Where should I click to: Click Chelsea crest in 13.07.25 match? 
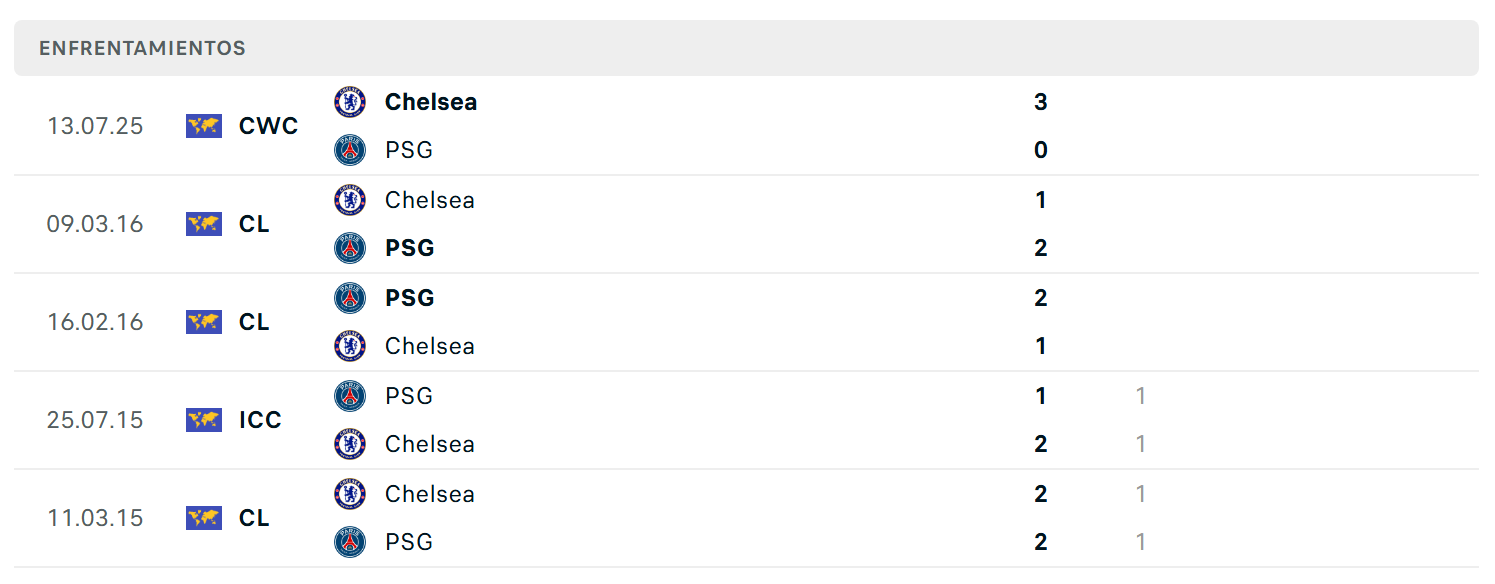tap(350, 102)
